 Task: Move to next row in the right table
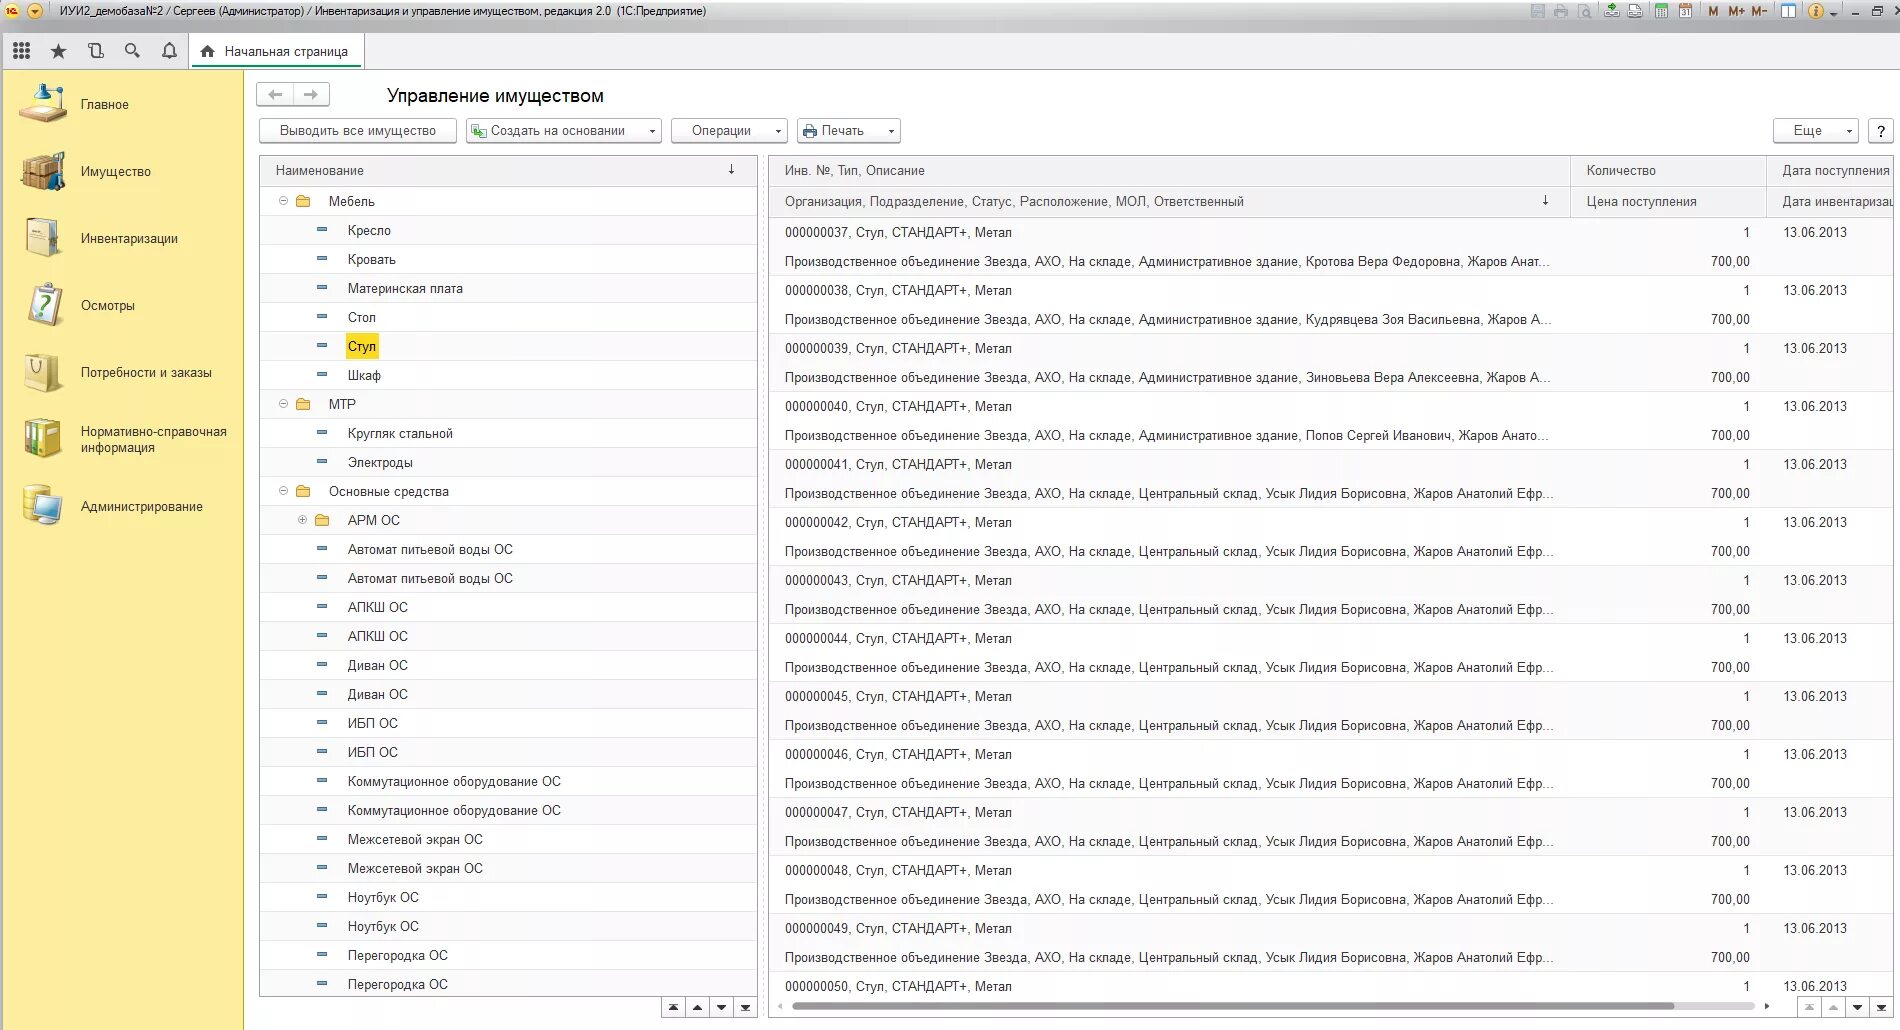[x=1857, y=1008]
